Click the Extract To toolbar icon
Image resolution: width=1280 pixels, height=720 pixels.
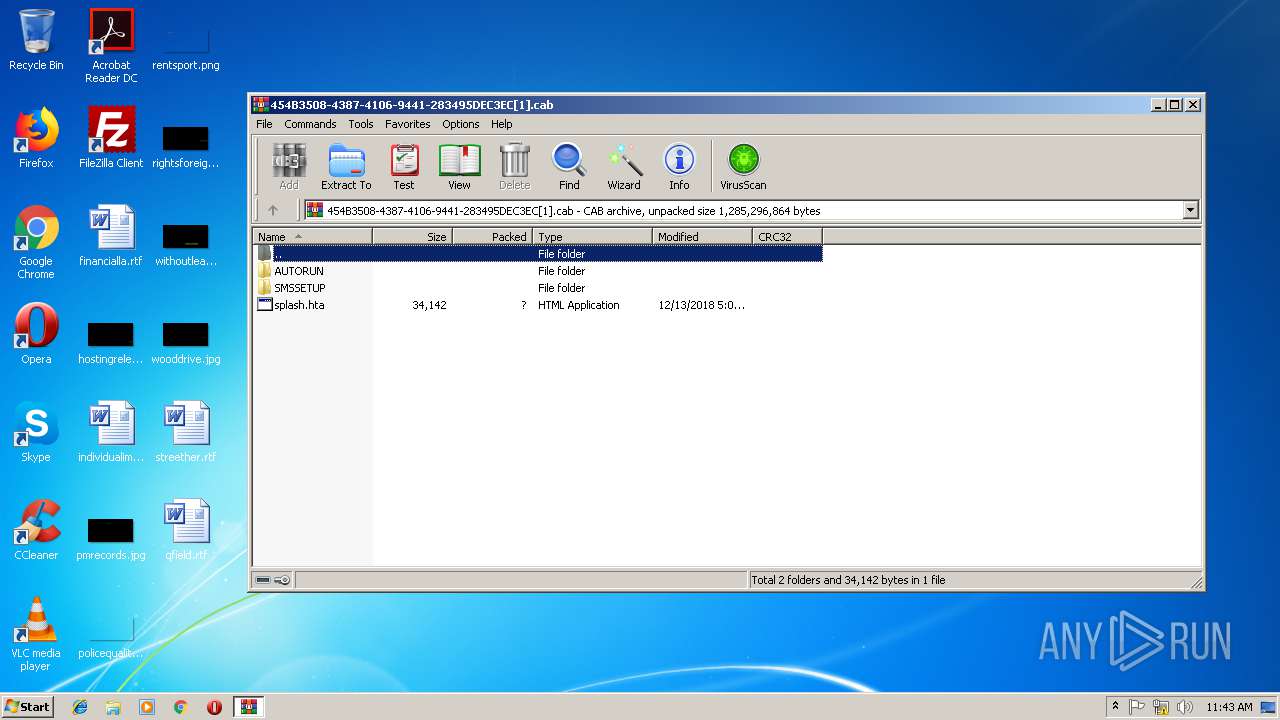coord(346,166)
